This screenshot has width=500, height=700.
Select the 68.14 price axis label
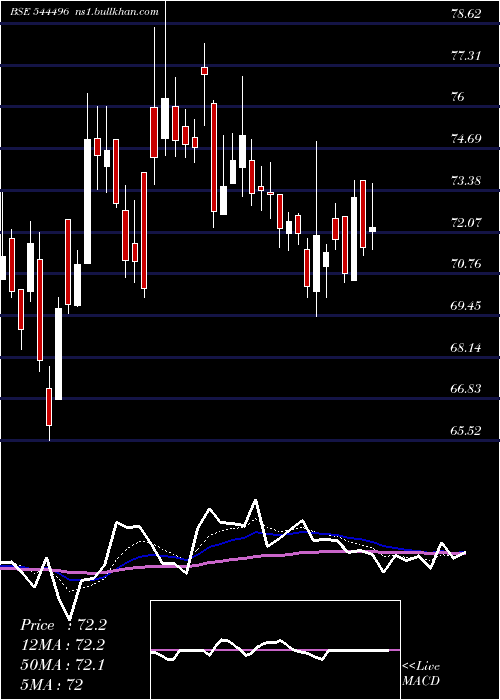[x=467, y=347]
